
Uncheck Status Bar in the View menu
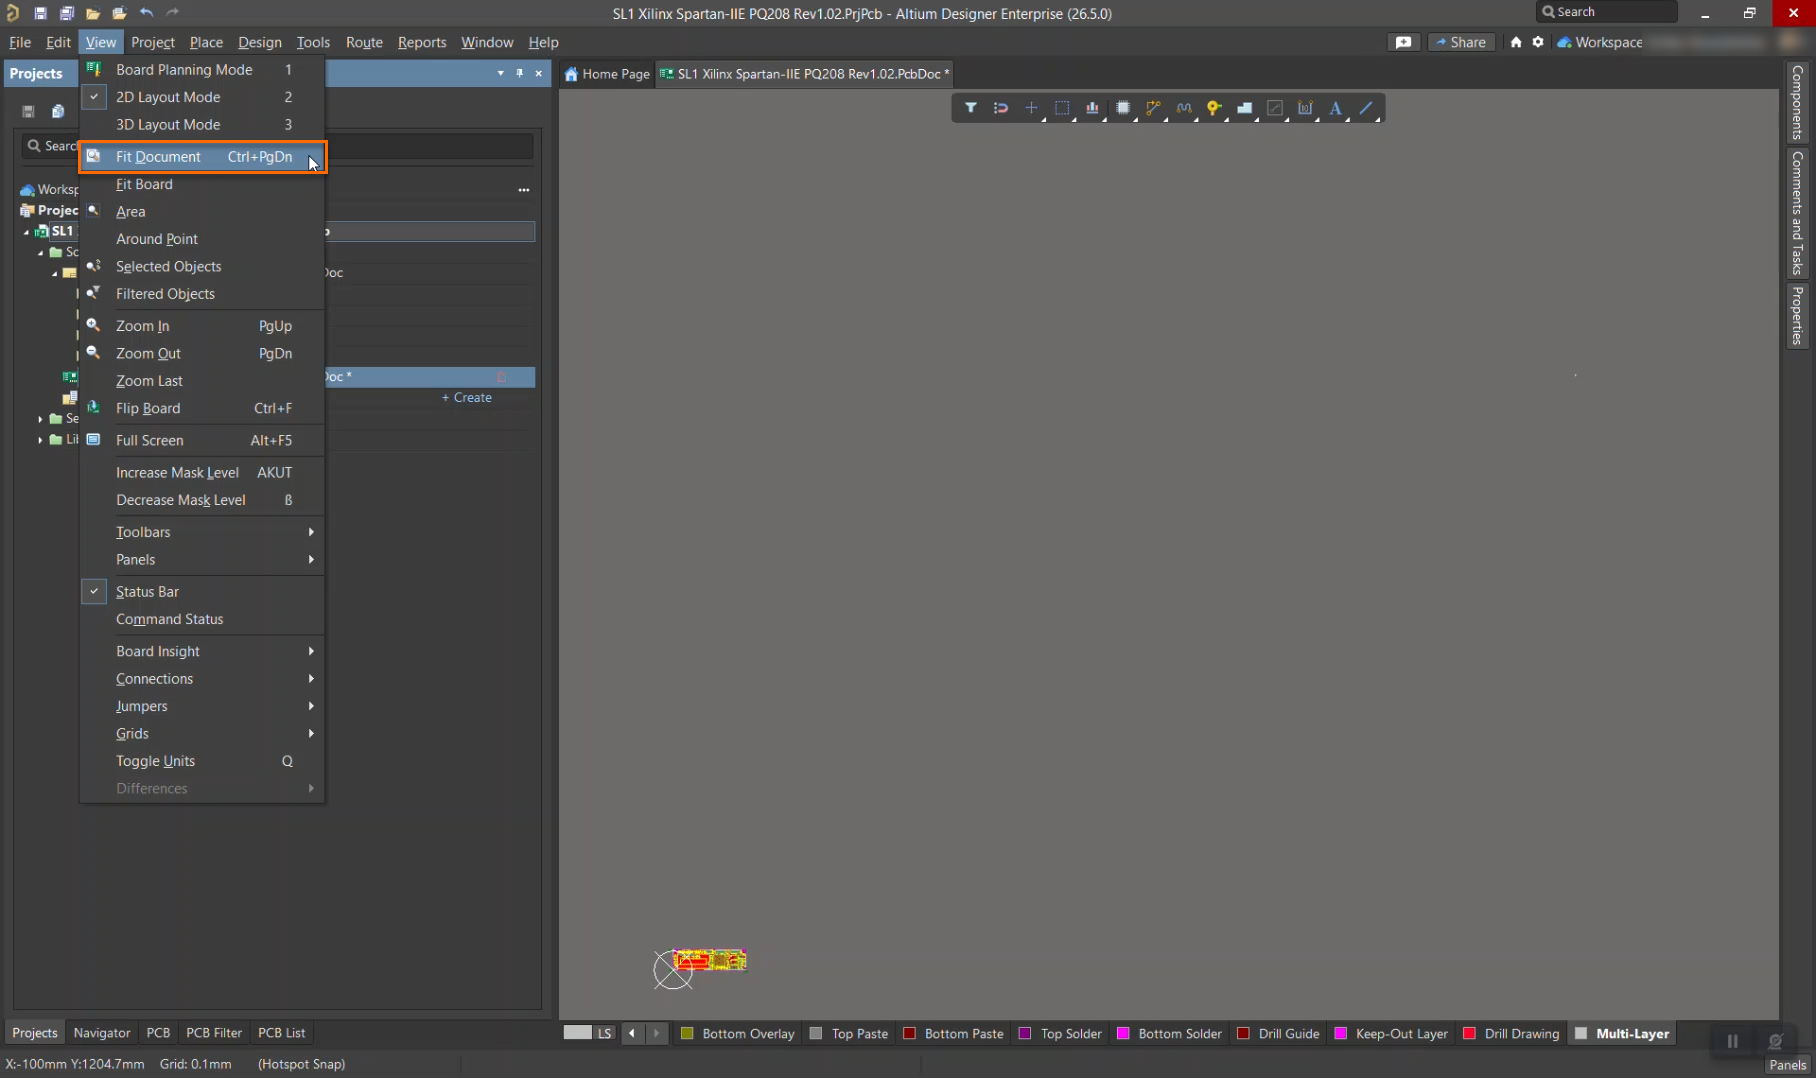(148, 591)
